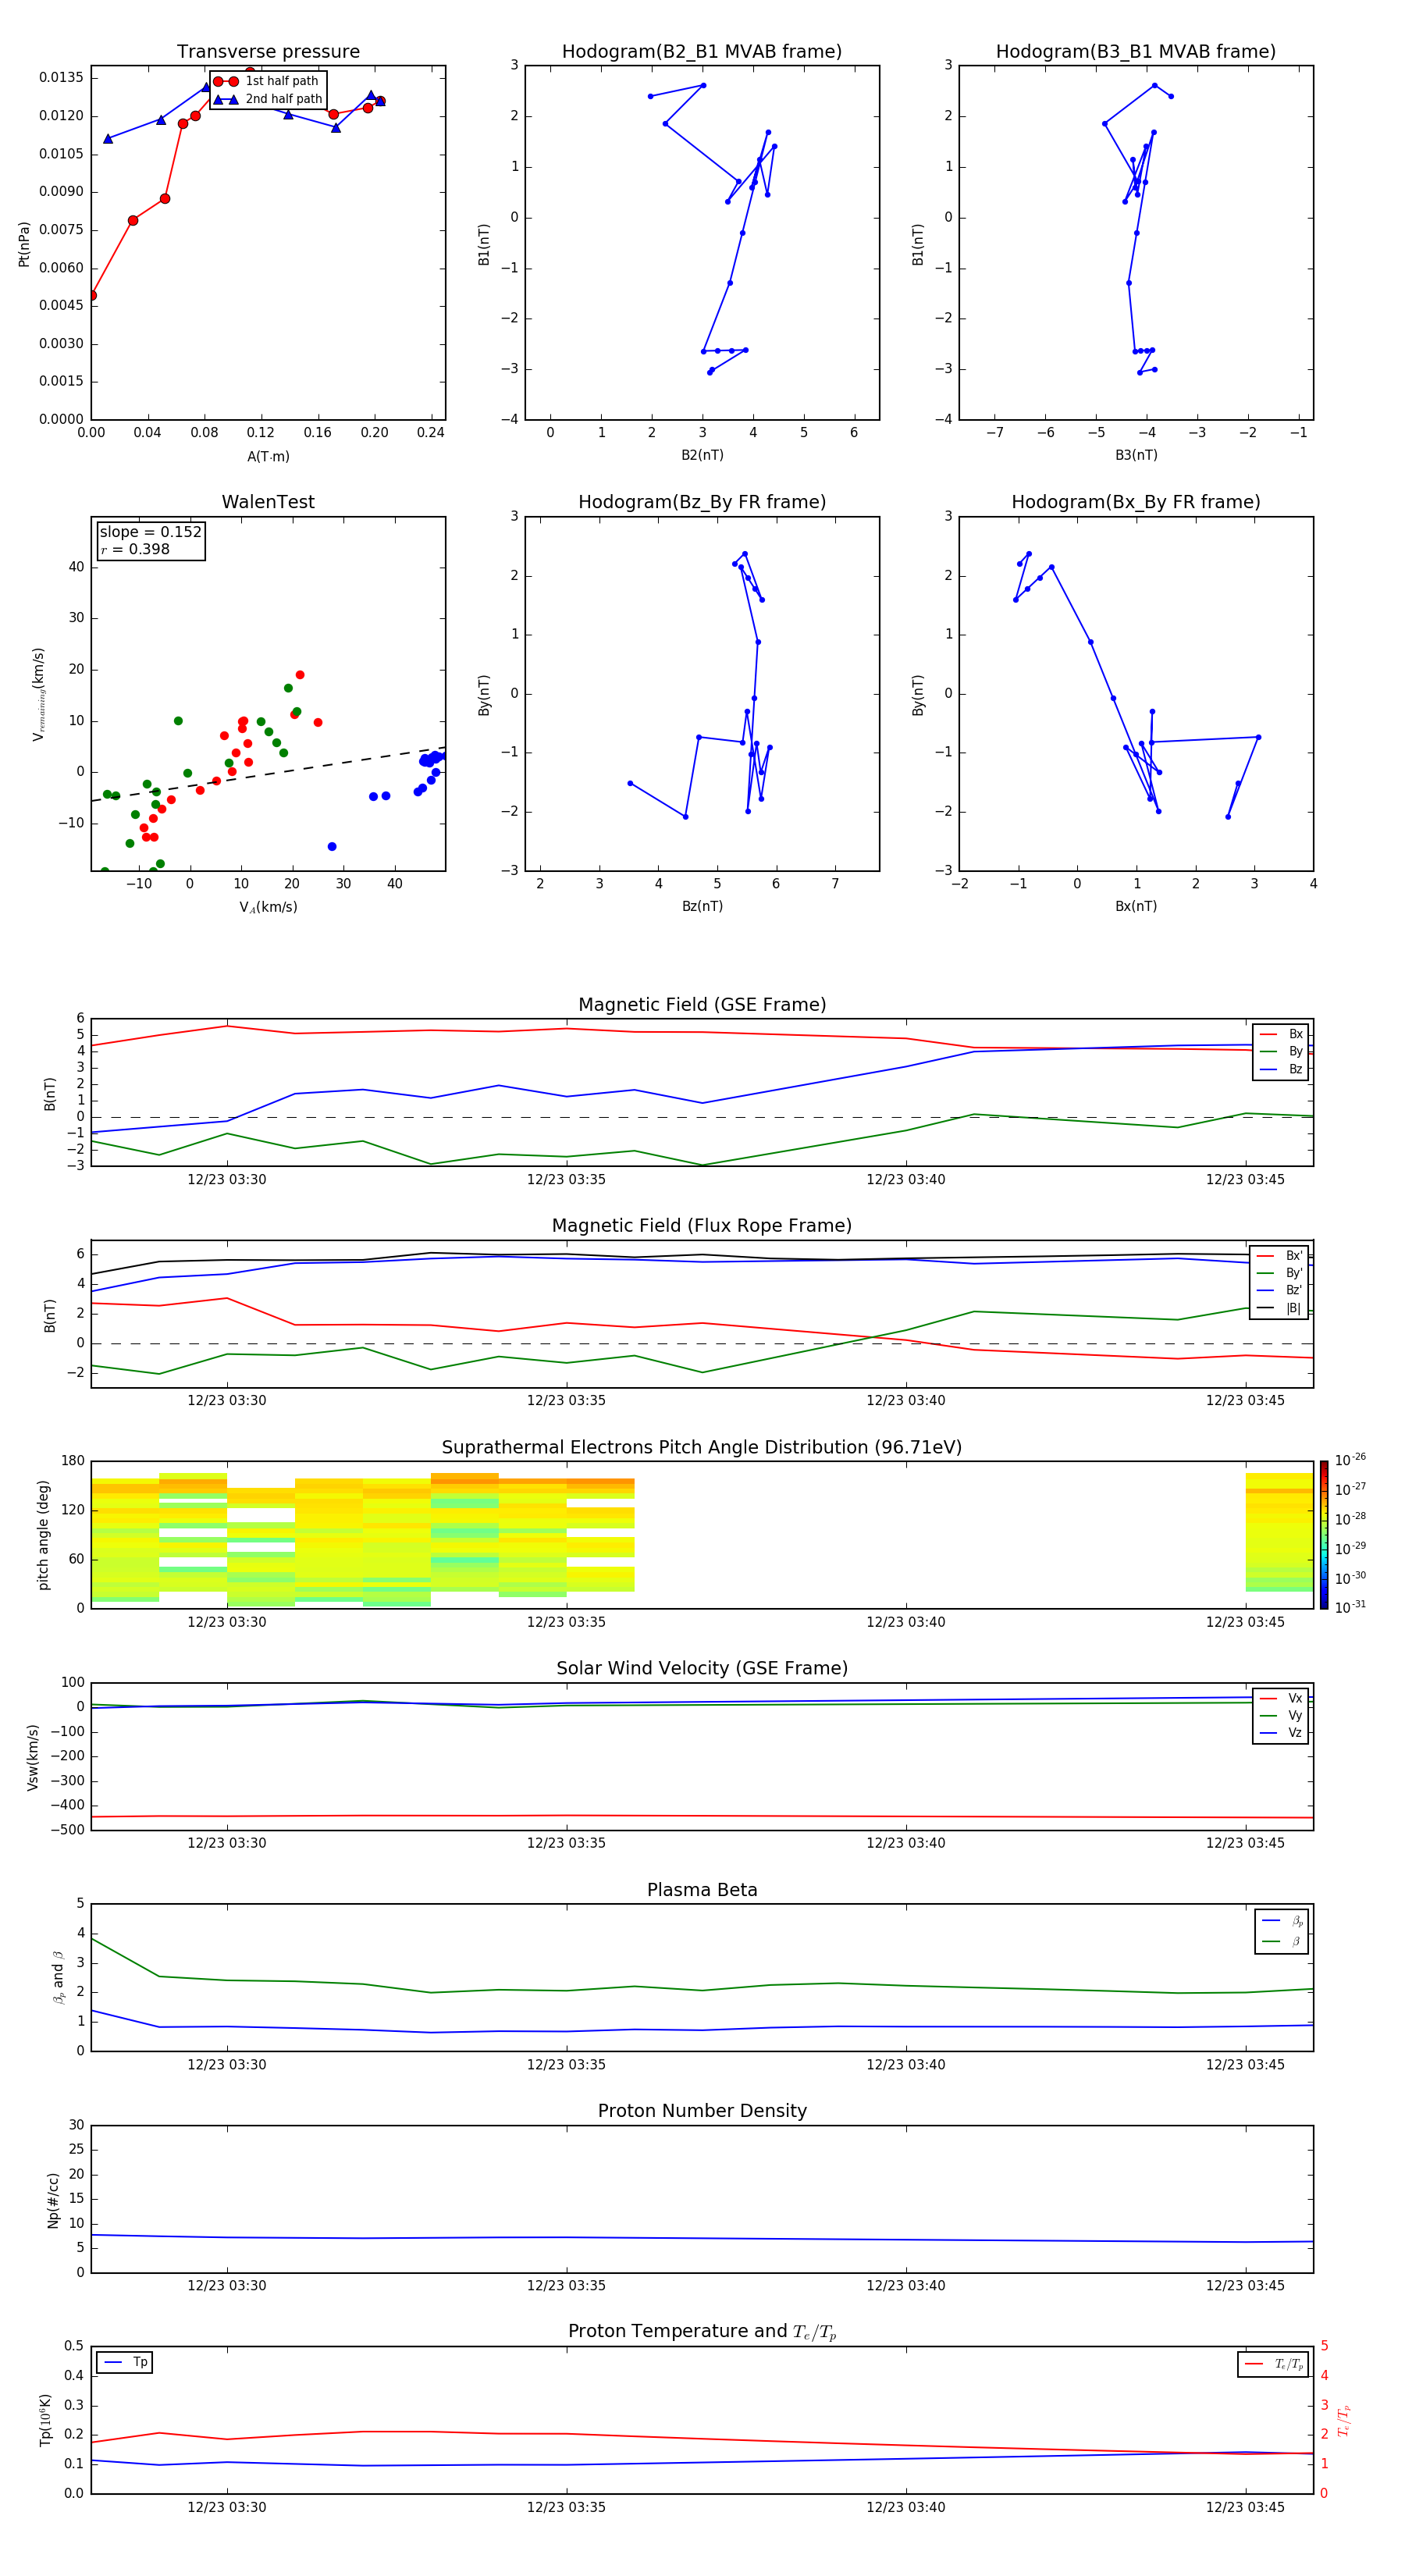1405x2576 pixels.
Task: Click the pitch angle color scale bar
Action: pos(1324,1535)
